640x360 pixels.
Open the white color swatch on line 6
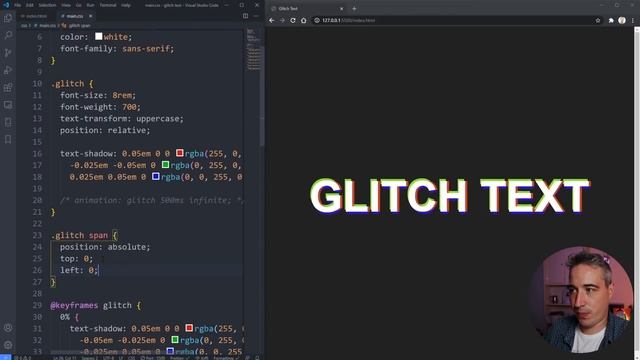point(98,36)
